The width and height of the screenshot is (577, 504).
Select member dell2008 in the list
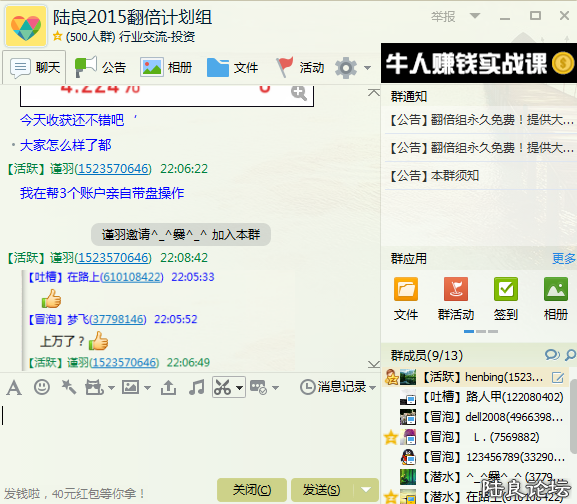tap(475, 417)
